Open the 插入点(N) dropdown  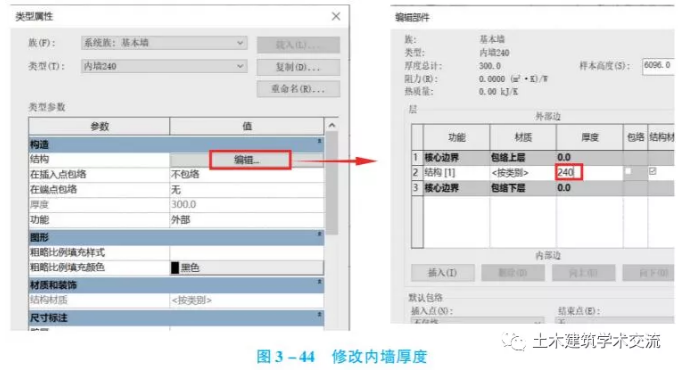477,321
